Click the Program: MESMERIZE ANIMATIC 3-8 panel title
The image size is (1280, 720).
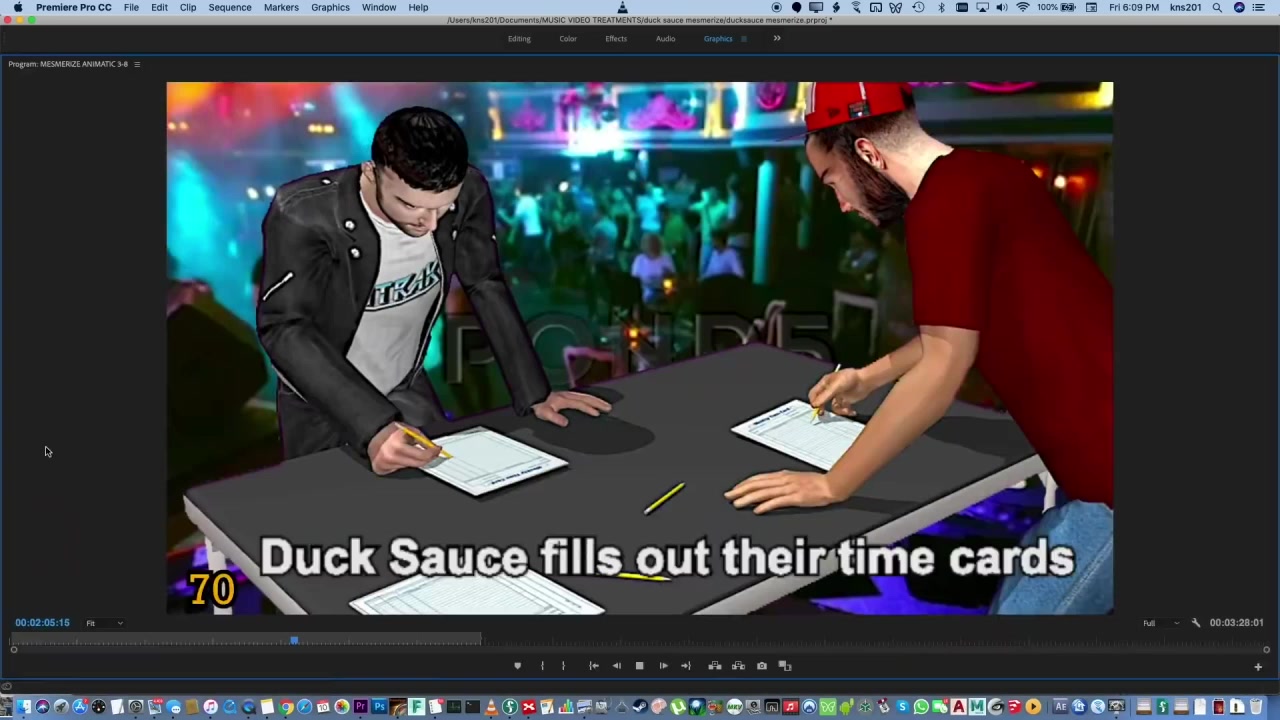click(x=68, y=64)
